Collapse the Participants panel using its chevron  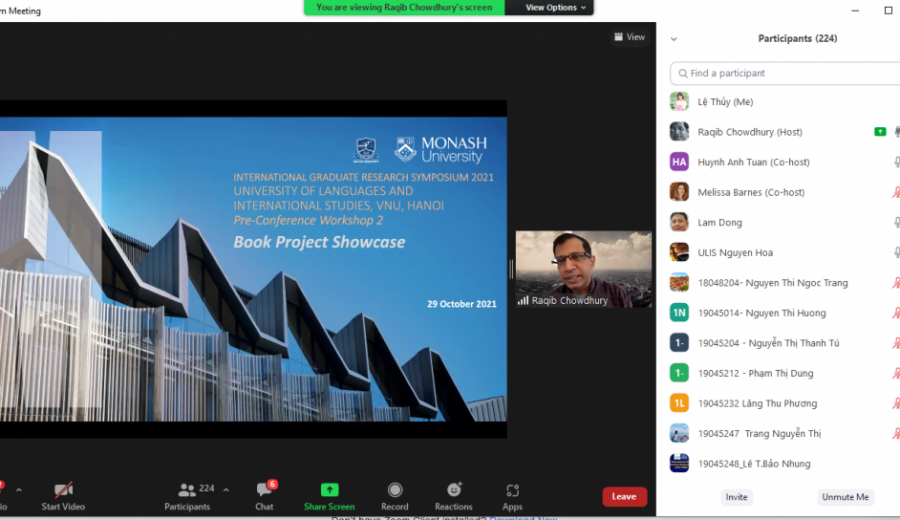click(x=674, y=39)
